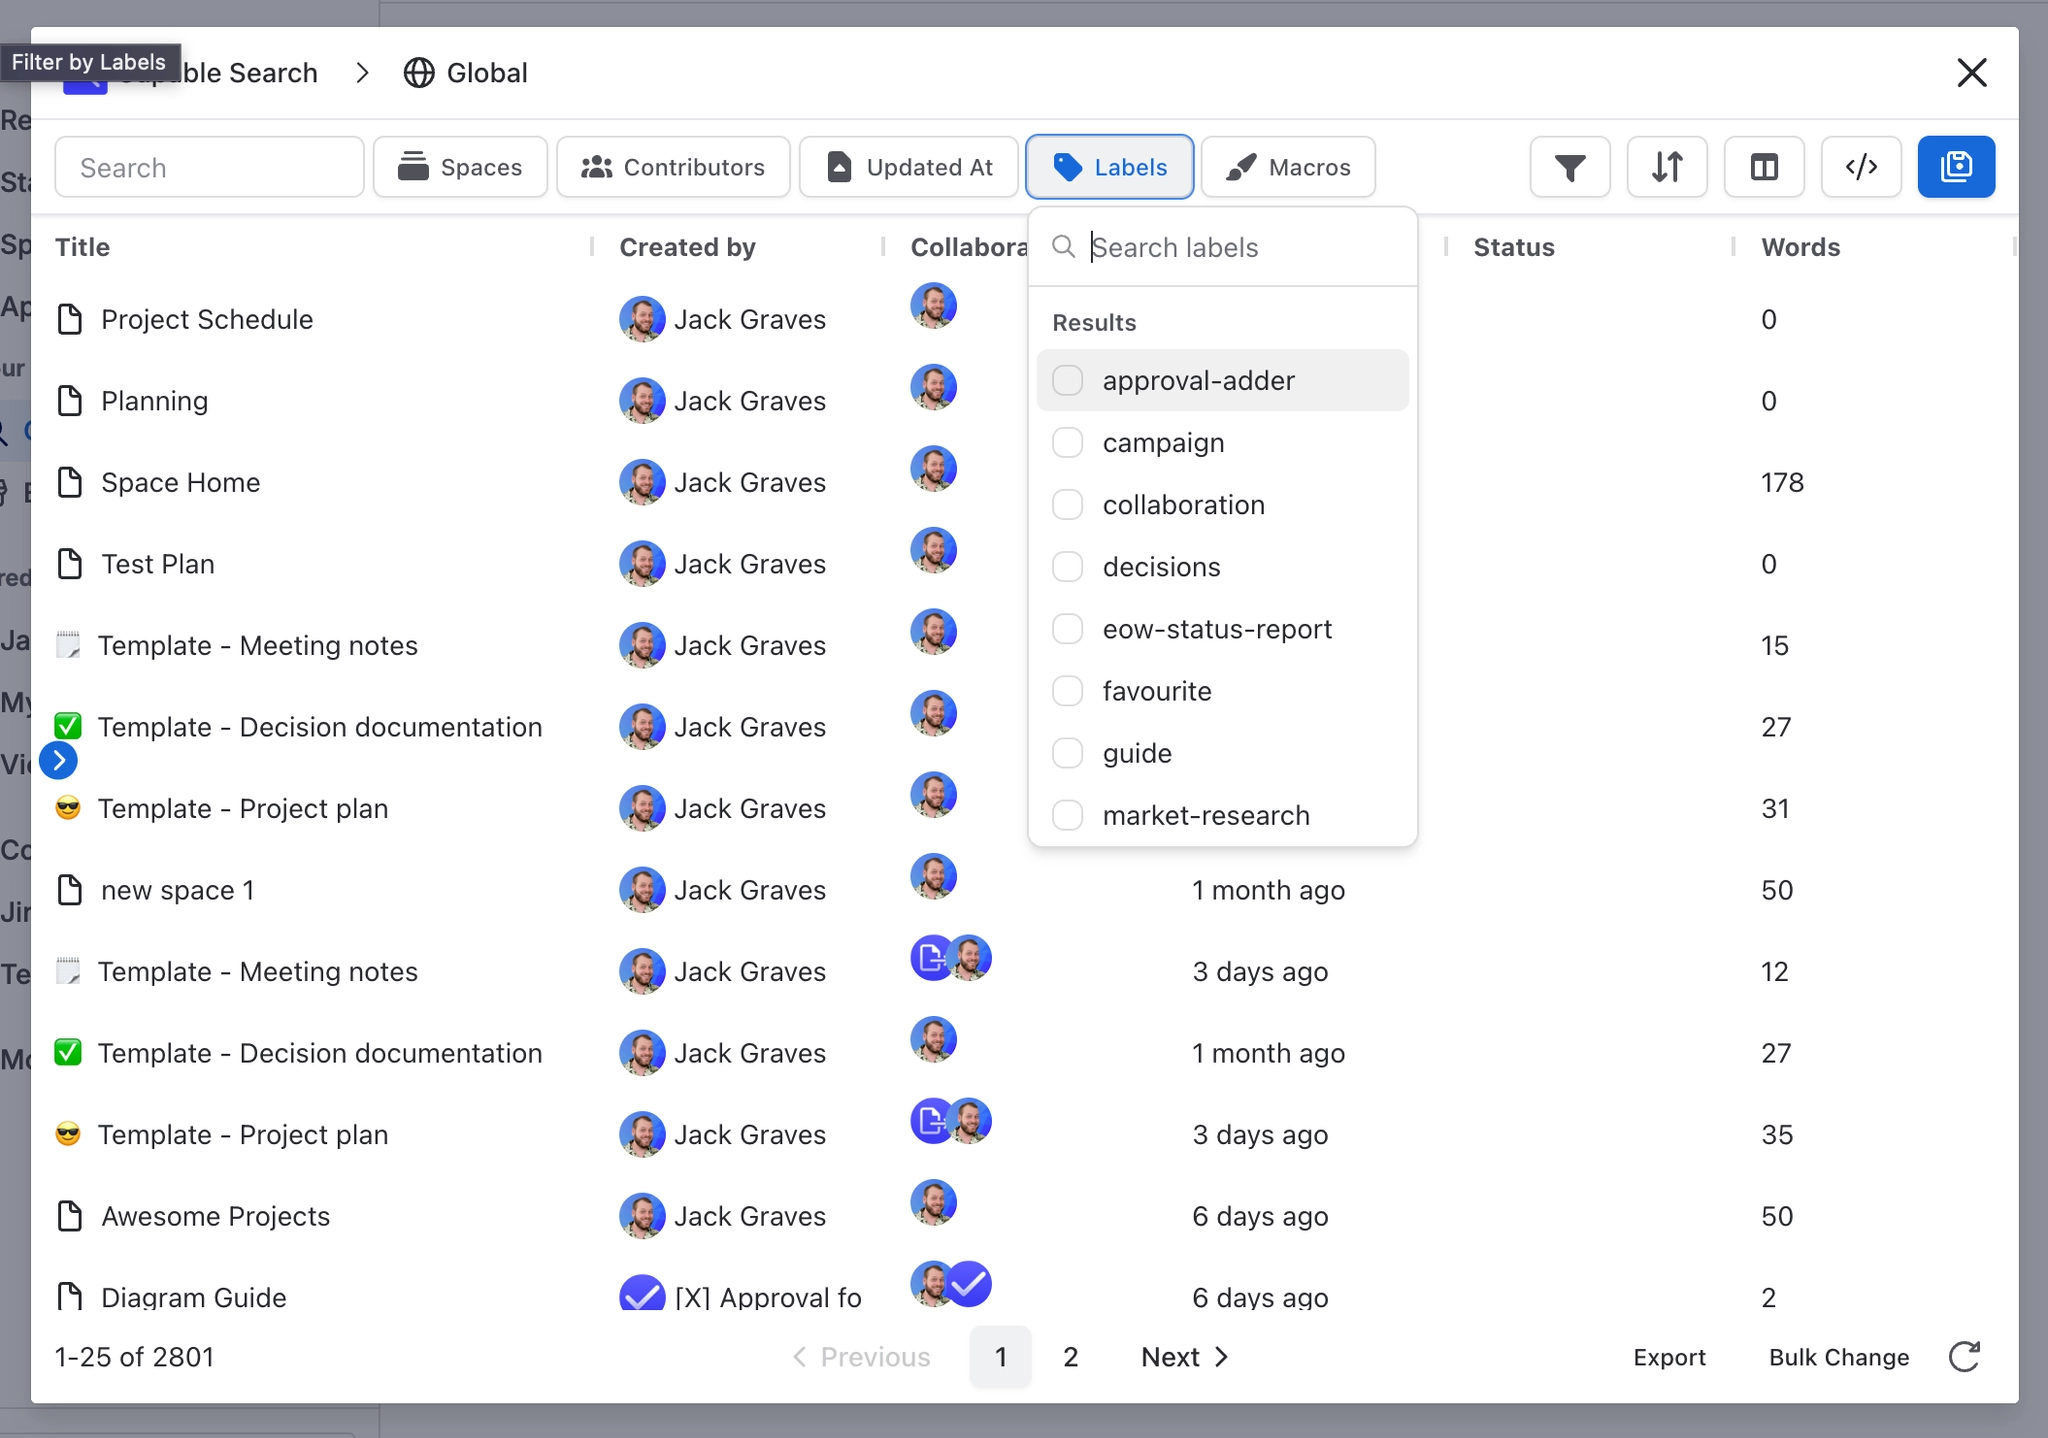2048x1438 pixels.
Task: Click the blue sidebar expand arrow
Action: (x=59, y=761)
